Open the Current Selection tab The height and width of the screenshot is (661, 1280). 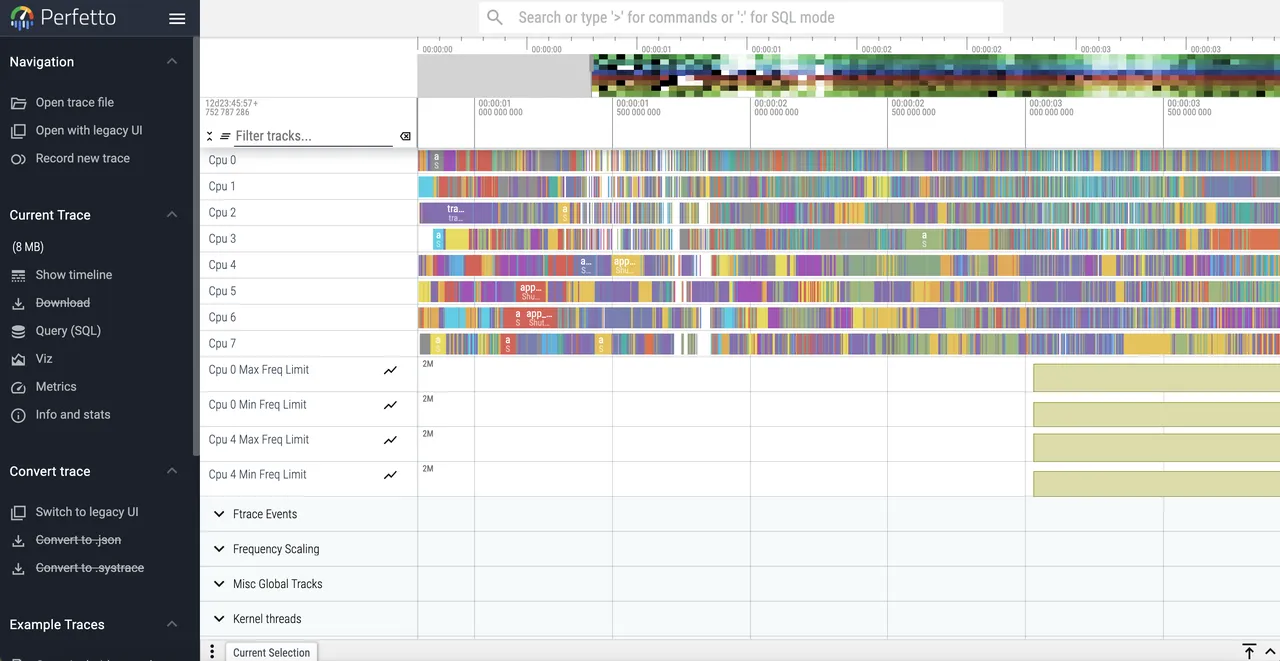(x=272, y=652)
